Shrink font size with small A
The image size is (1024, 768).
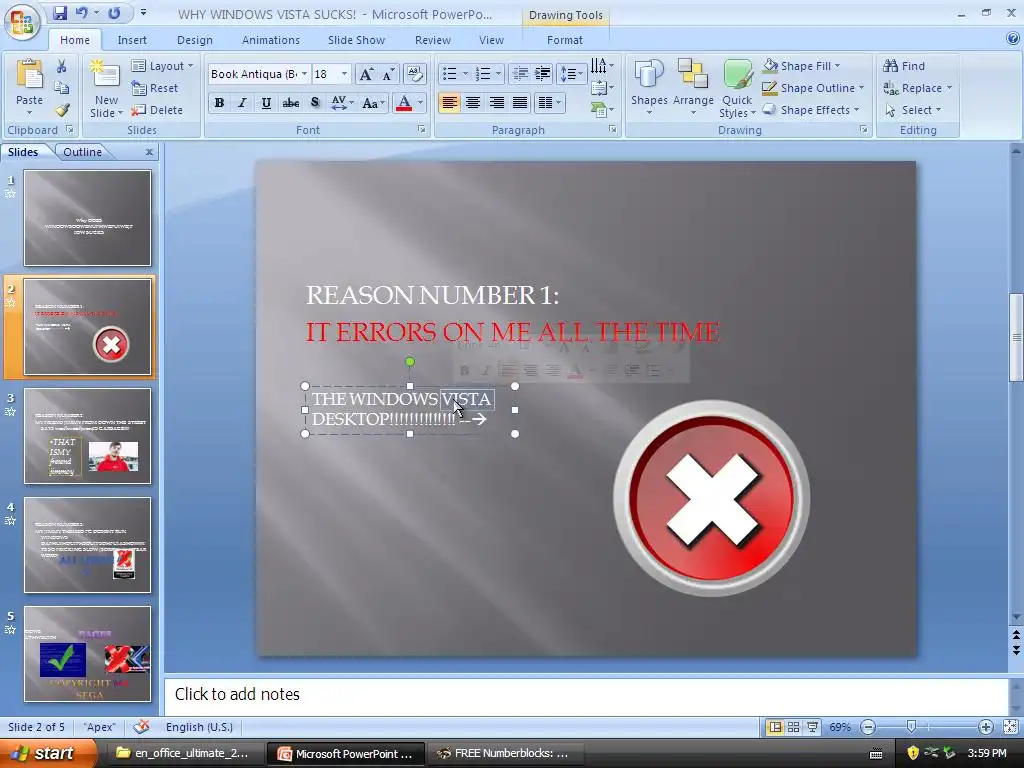388,74
